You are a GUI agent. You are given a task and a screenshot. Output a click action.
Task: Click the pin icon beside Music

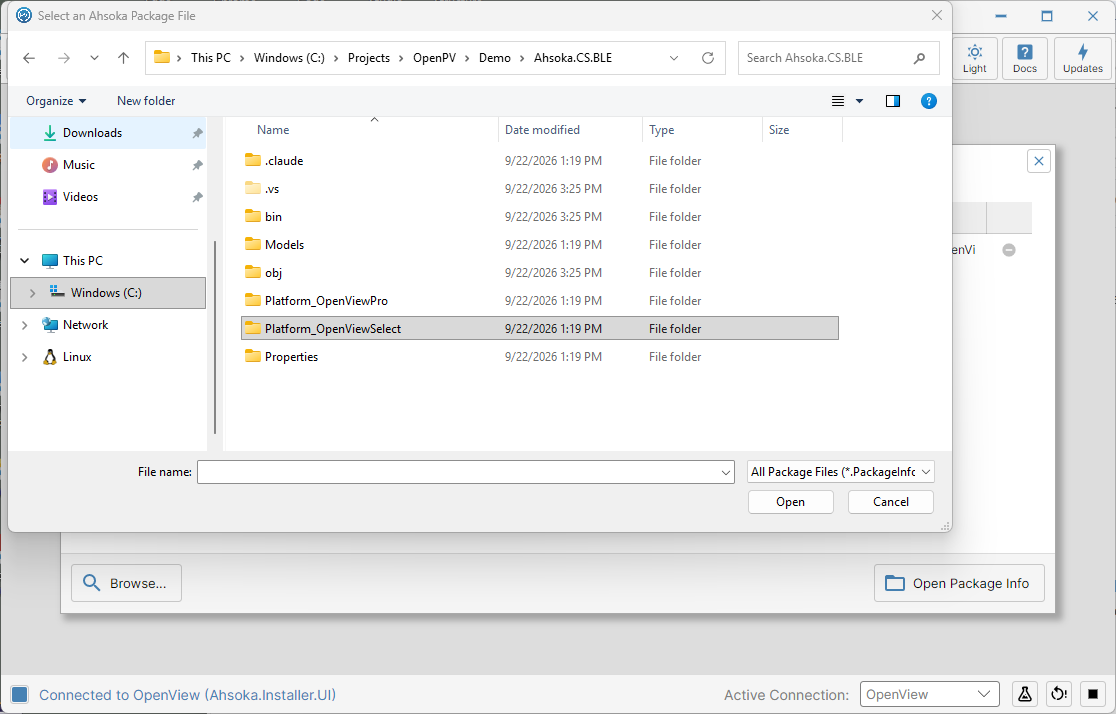point(197,165)
